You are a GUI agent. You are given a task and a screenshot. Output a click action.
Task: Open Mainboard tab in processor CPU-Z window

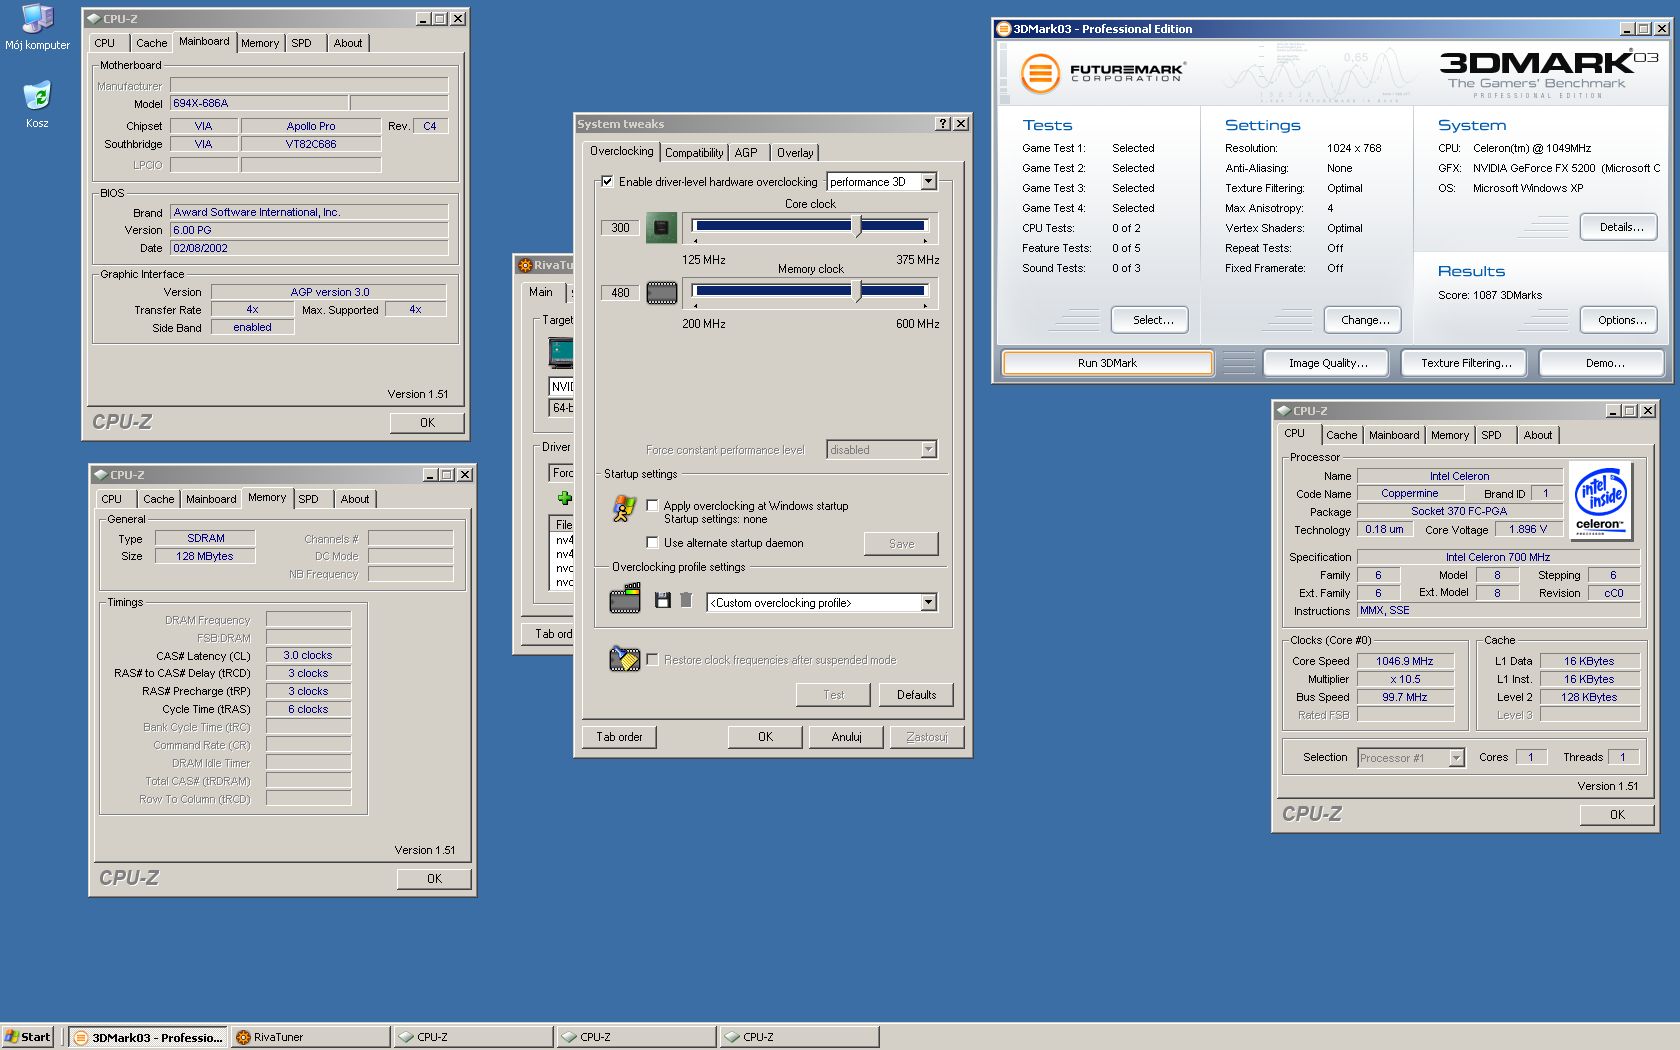(1394, 435)
